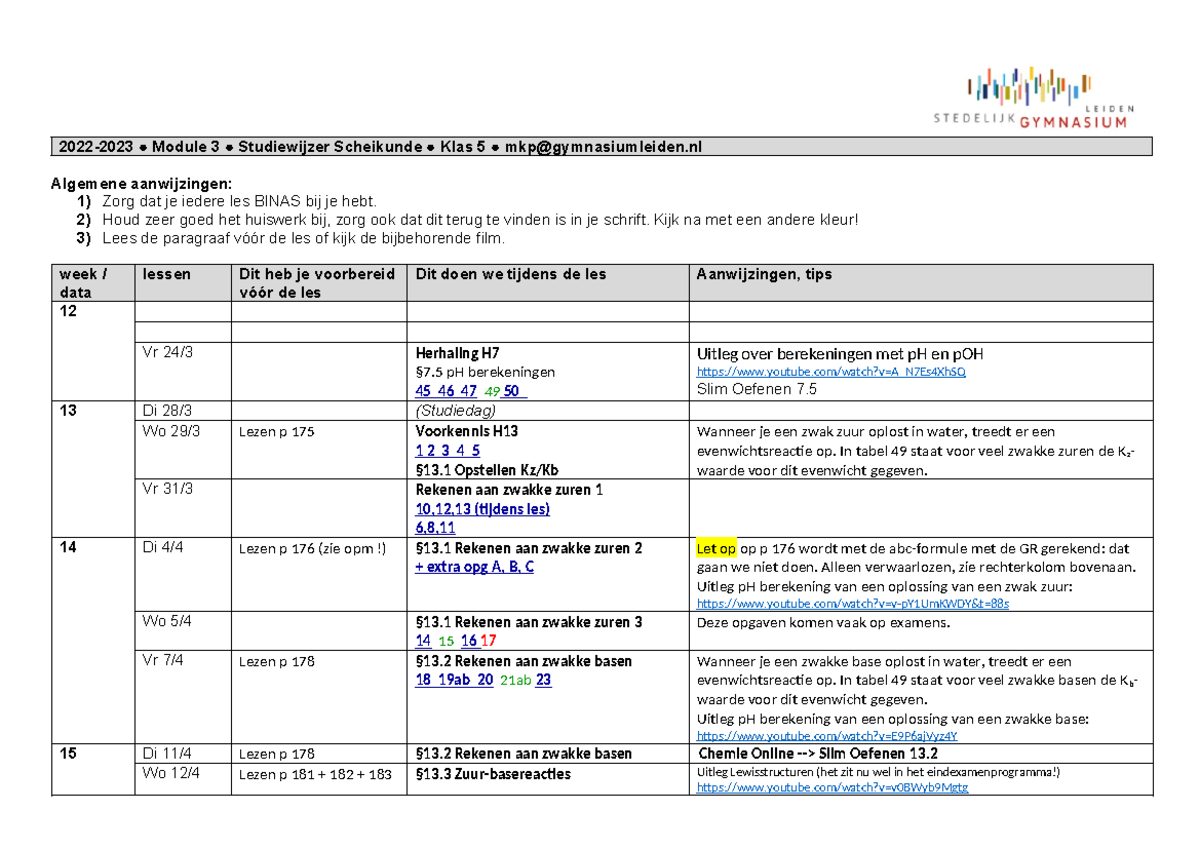Click the 'Slim Oefenen 7.5' text
This screenshot has height=849, width=1200.
click(756, 390)
